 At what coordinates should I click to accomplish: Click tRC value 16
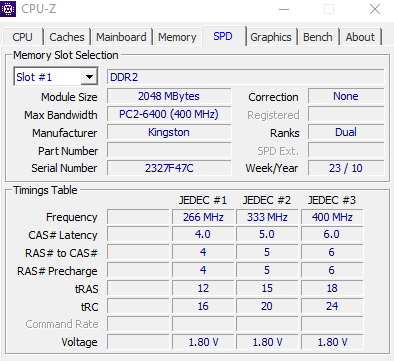[x=203, y=306]
